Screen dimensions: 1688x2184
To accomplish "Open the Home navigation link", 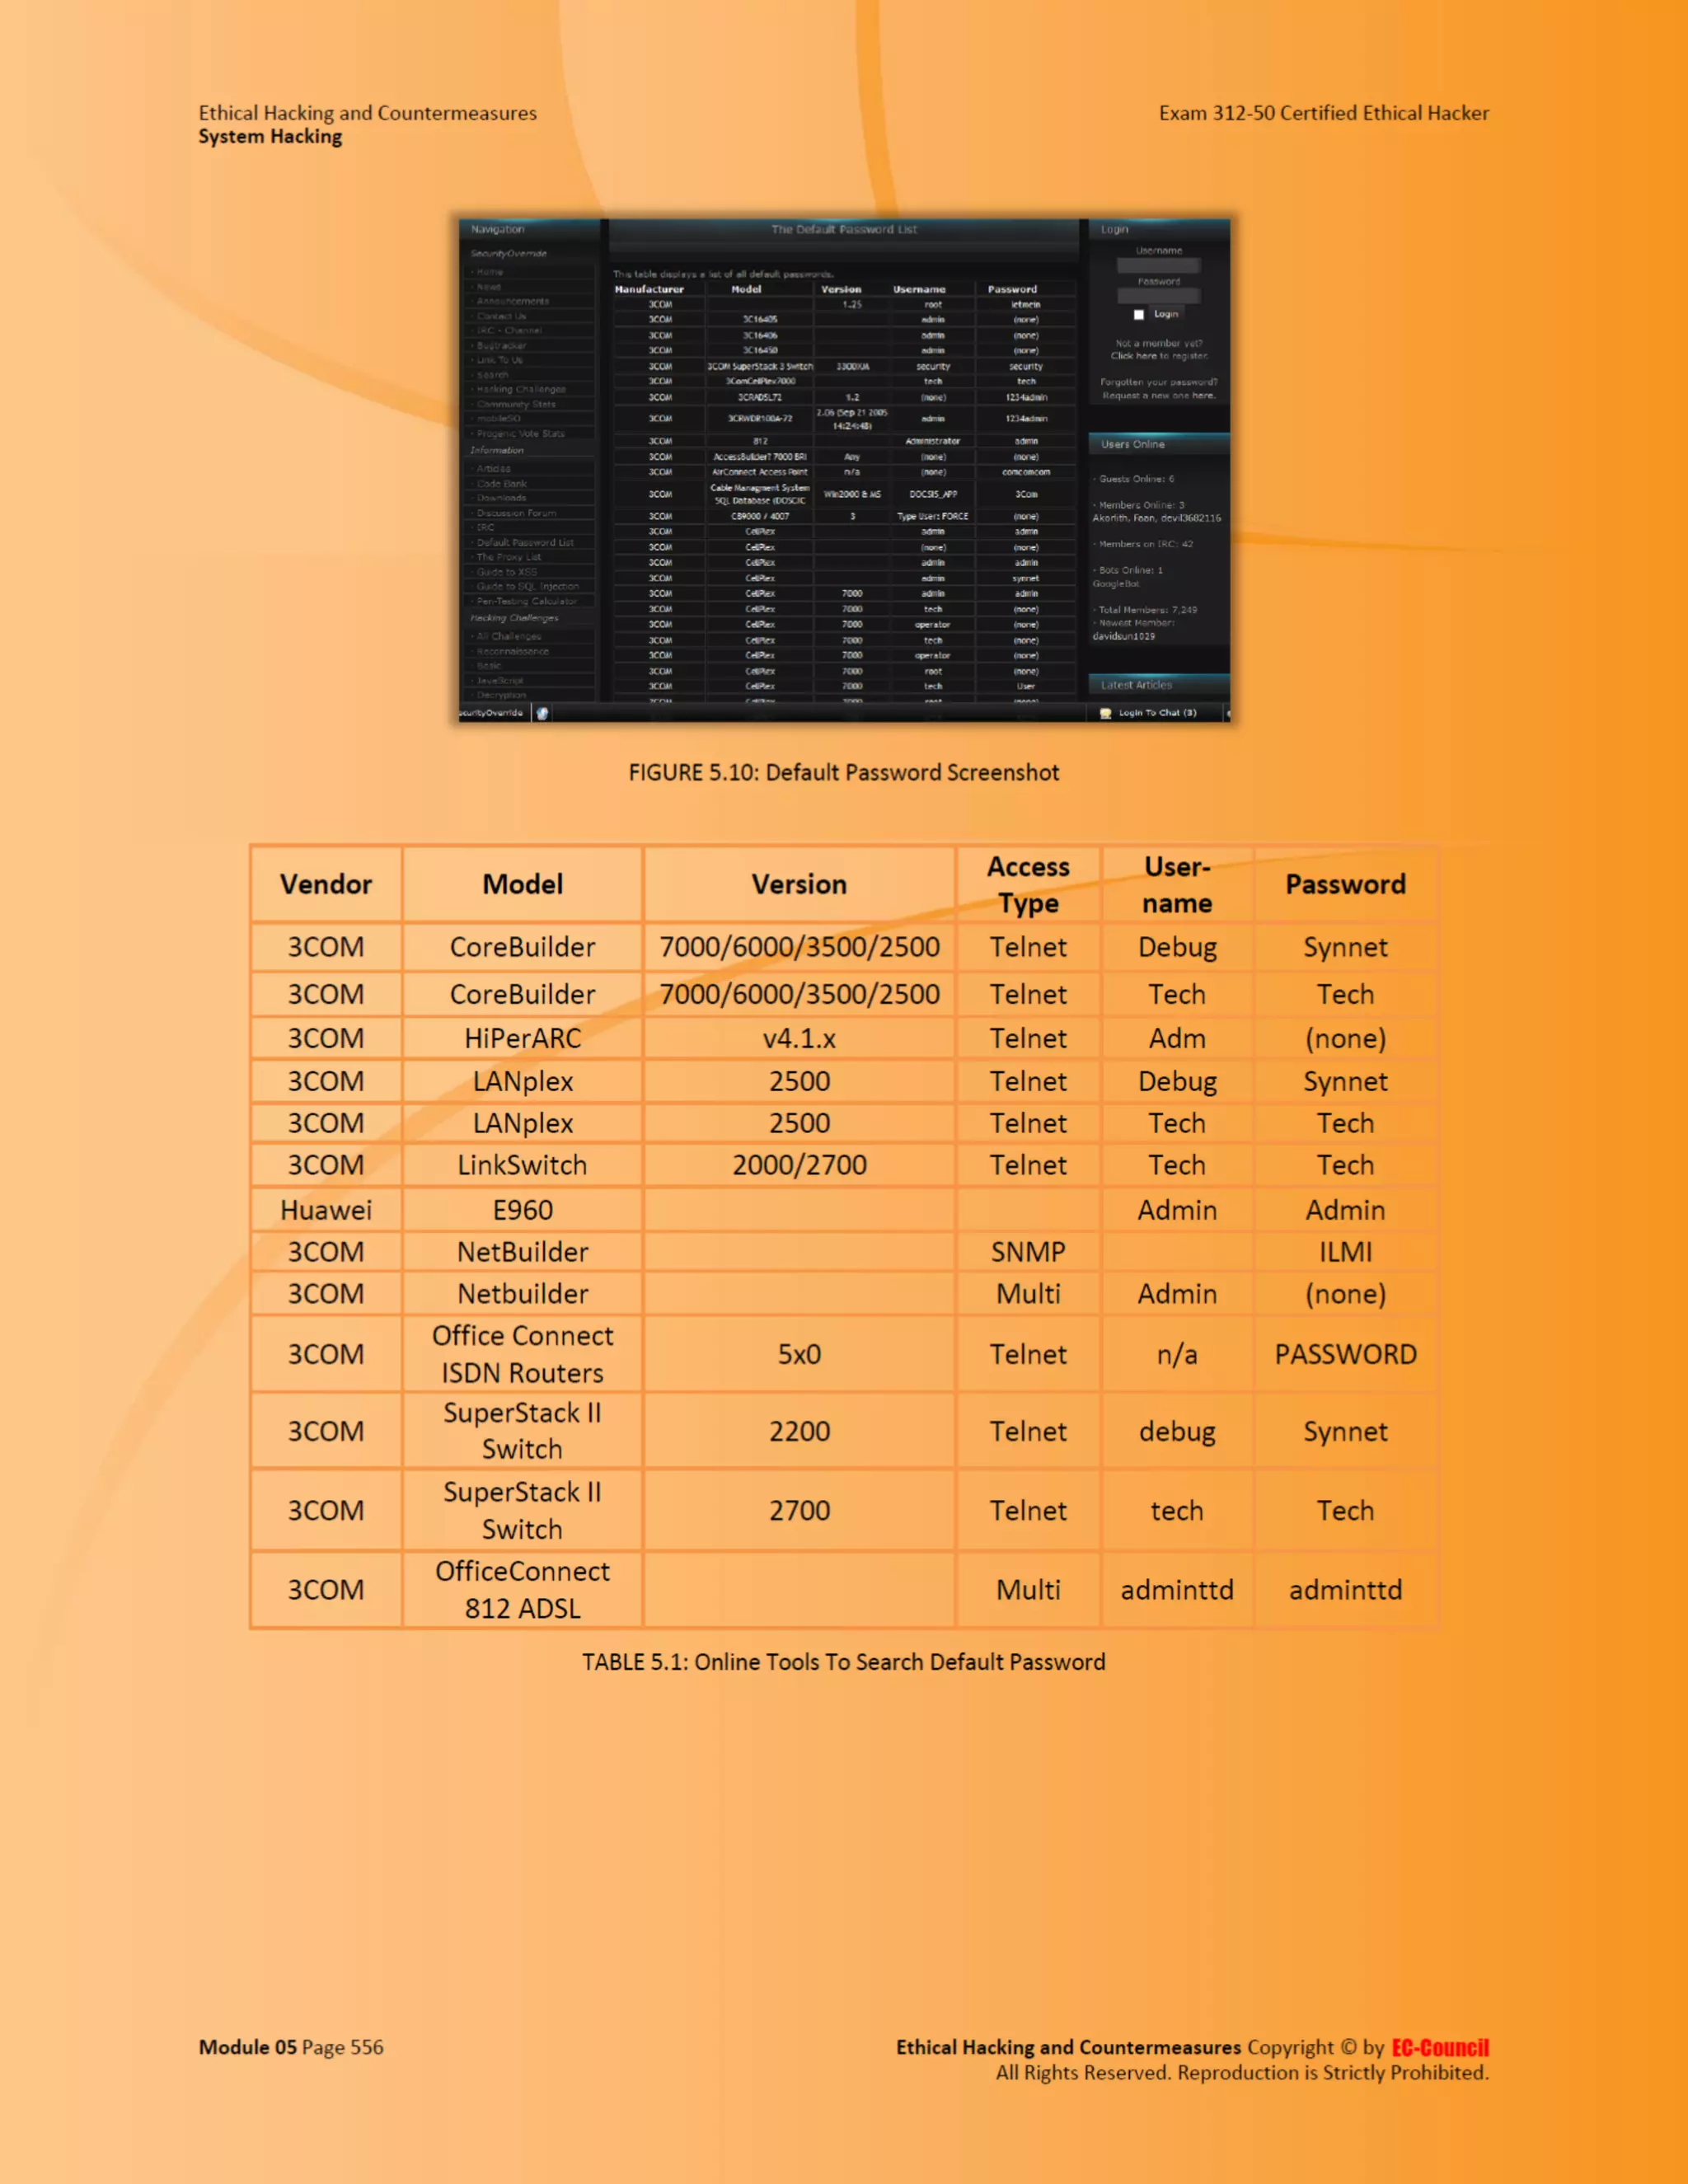I will tap(490, 272).
